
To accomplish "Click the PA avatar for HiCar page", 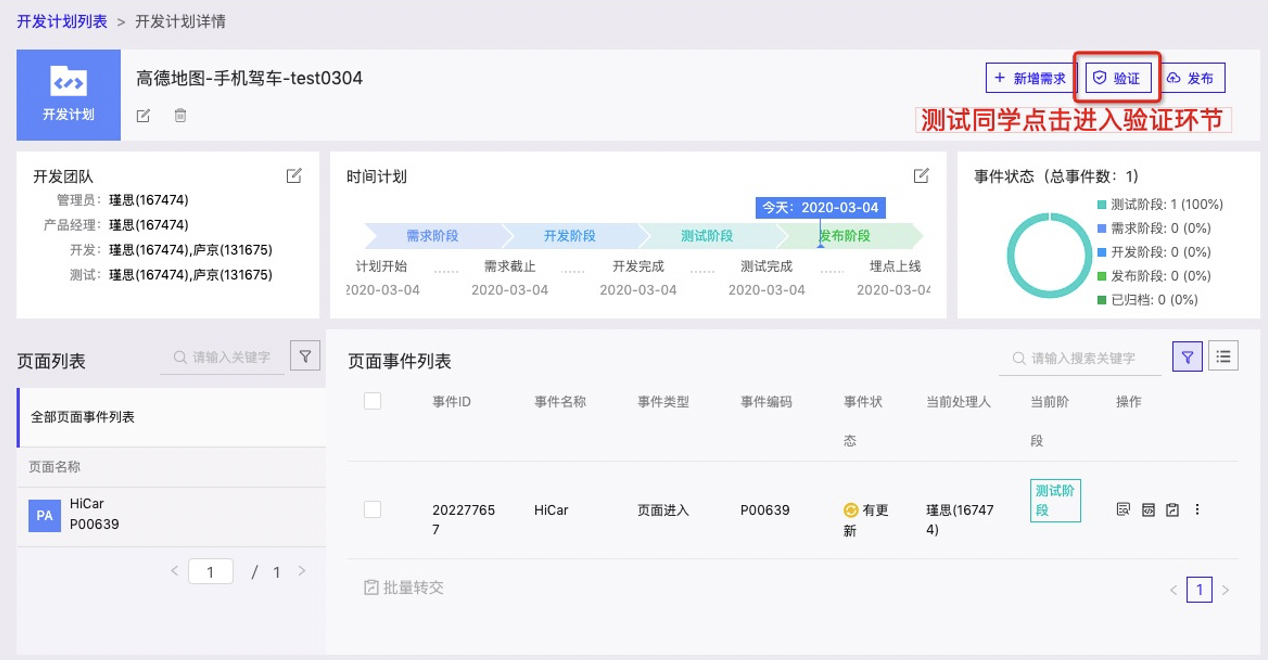I will tap(44, 515).
